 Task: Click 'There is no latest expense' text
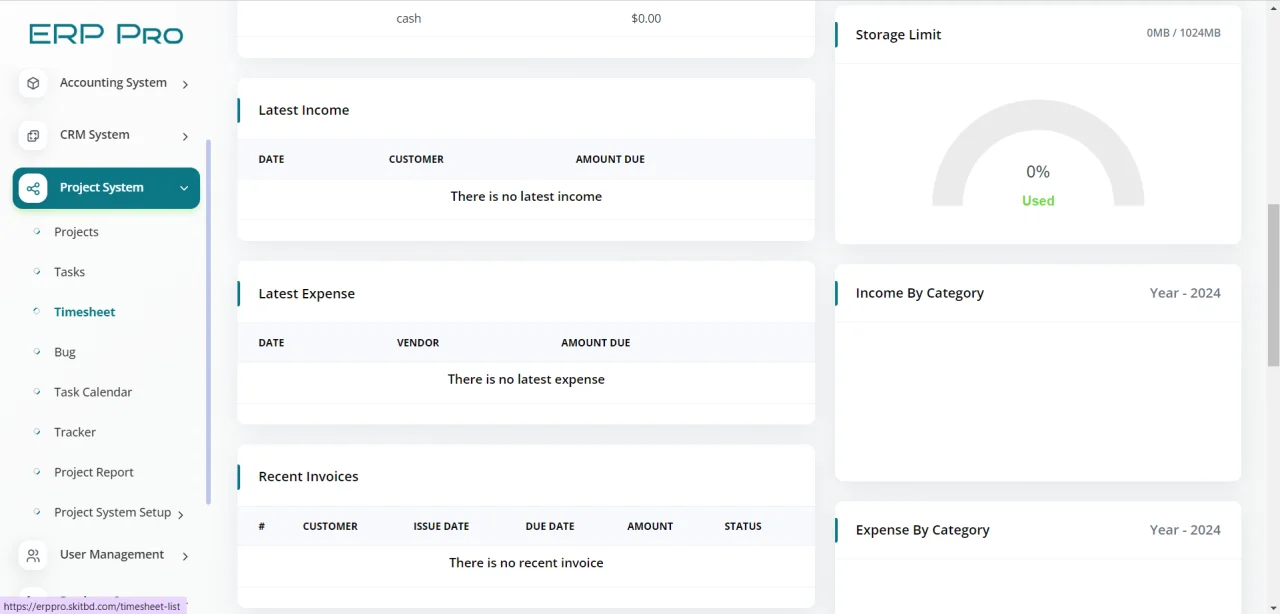(526, 380)
